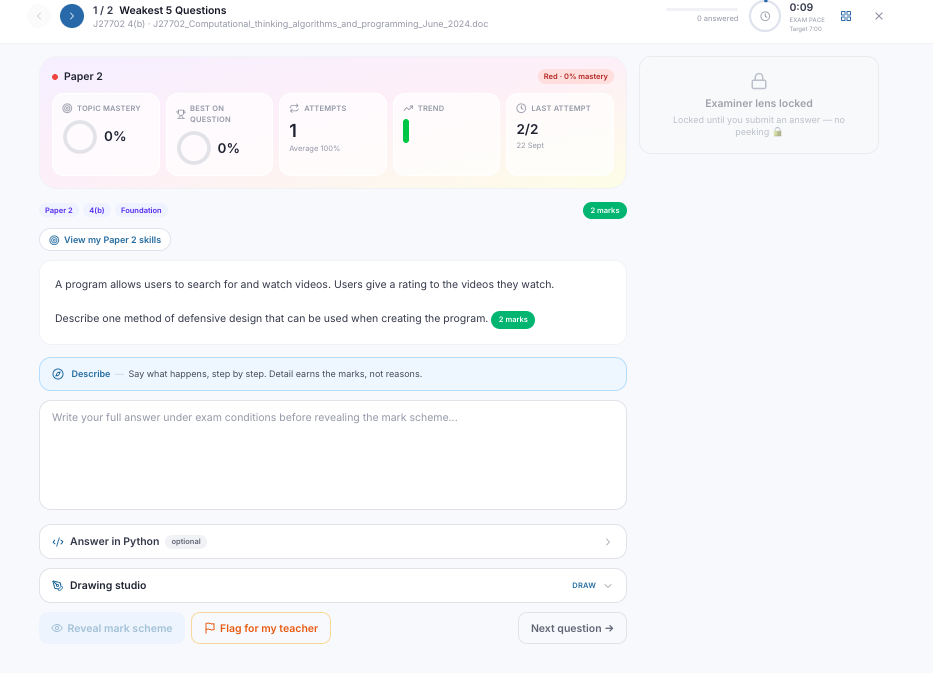Click the Trend arrow icon

coord(408,108)
